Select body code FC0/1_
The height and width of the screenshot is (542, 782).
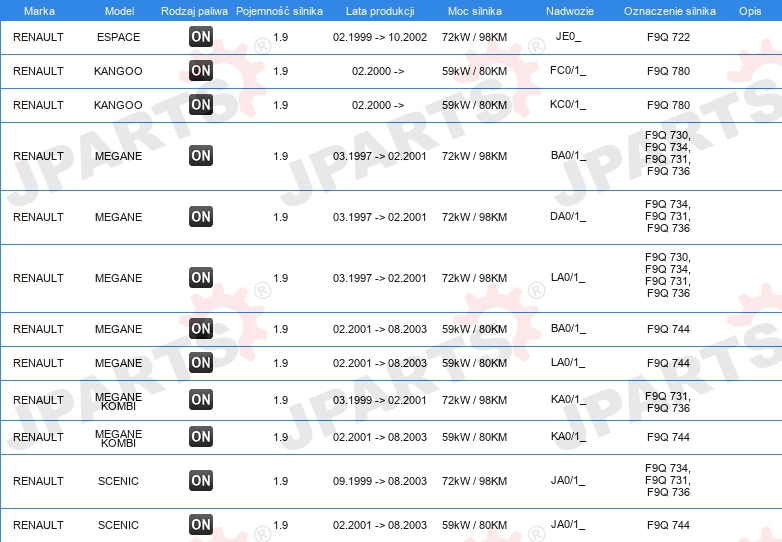click(568, 70)
